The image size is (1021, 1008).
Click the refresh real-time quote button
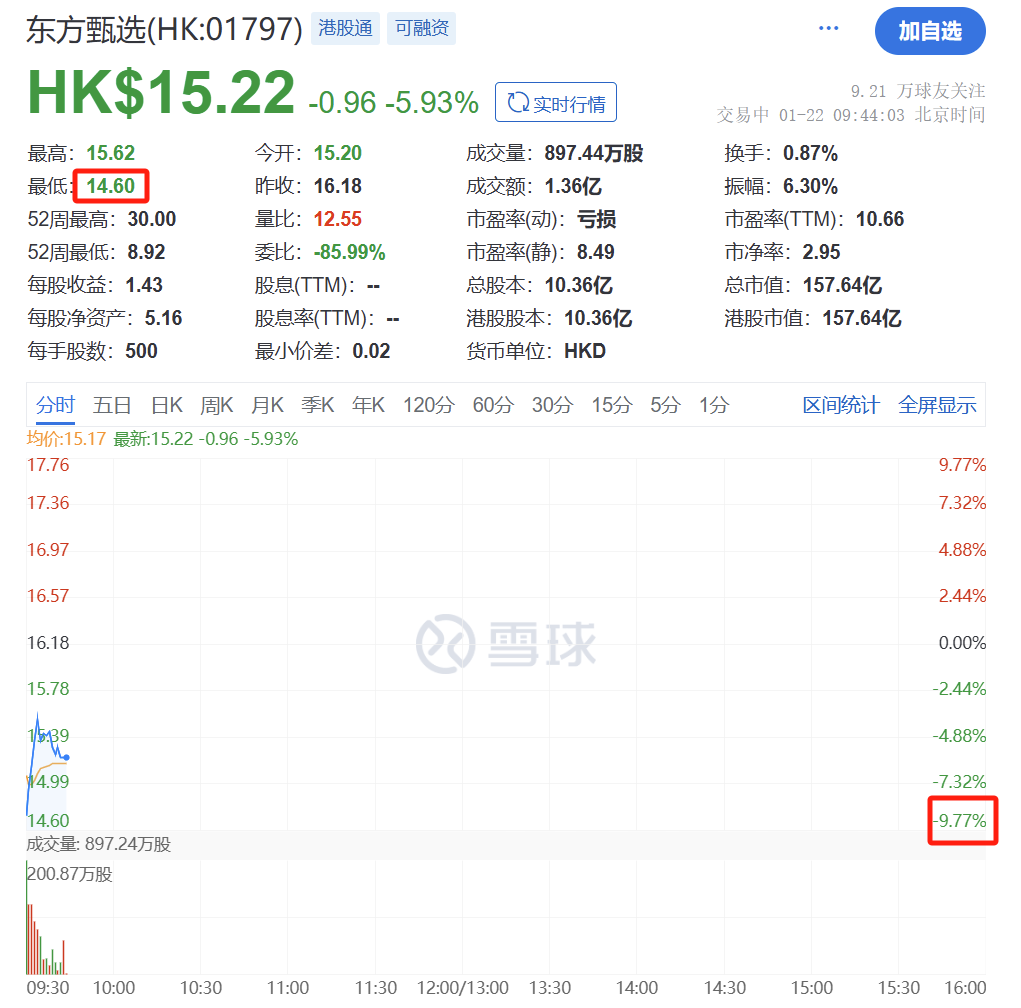pos(556,103)
